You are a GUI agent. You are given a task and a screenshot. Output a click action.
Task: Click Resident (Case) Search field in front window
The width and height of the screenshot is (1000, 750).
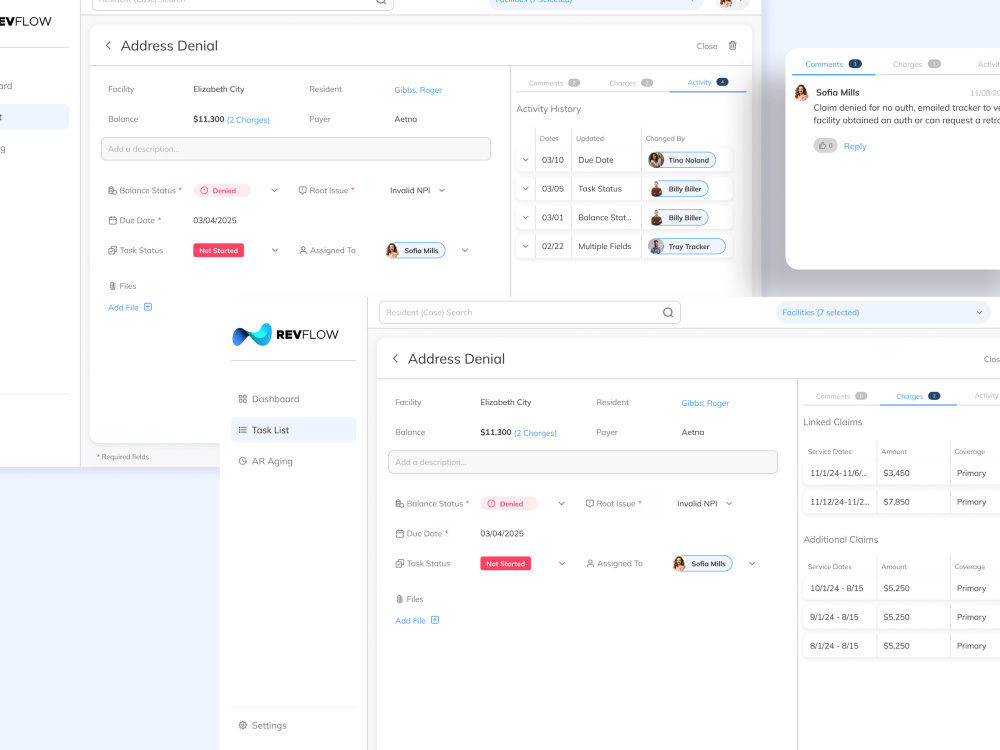(x=529, y=312)
